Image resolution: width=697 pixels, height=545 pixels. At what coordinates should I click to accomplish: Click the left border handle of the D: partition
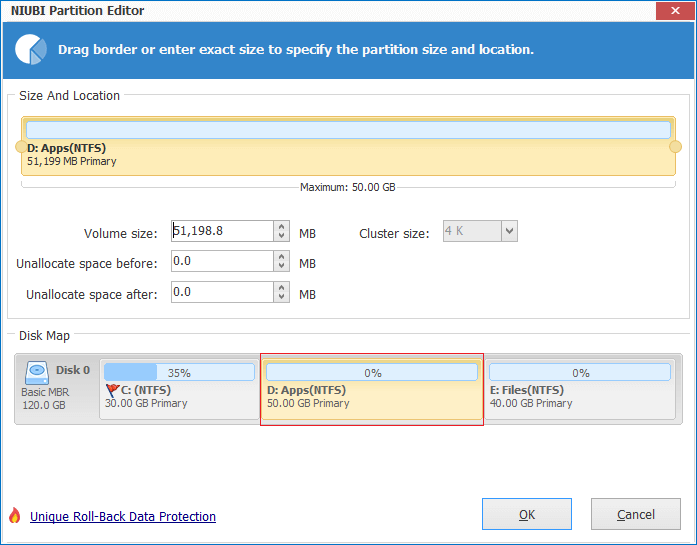point(21,147)
